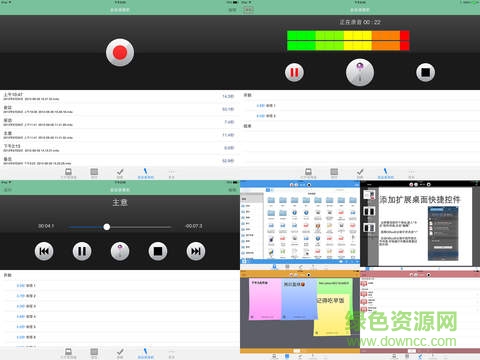Pause playback of the 主意 recording
Screen dimensions: 480x360
click(82, 251)
